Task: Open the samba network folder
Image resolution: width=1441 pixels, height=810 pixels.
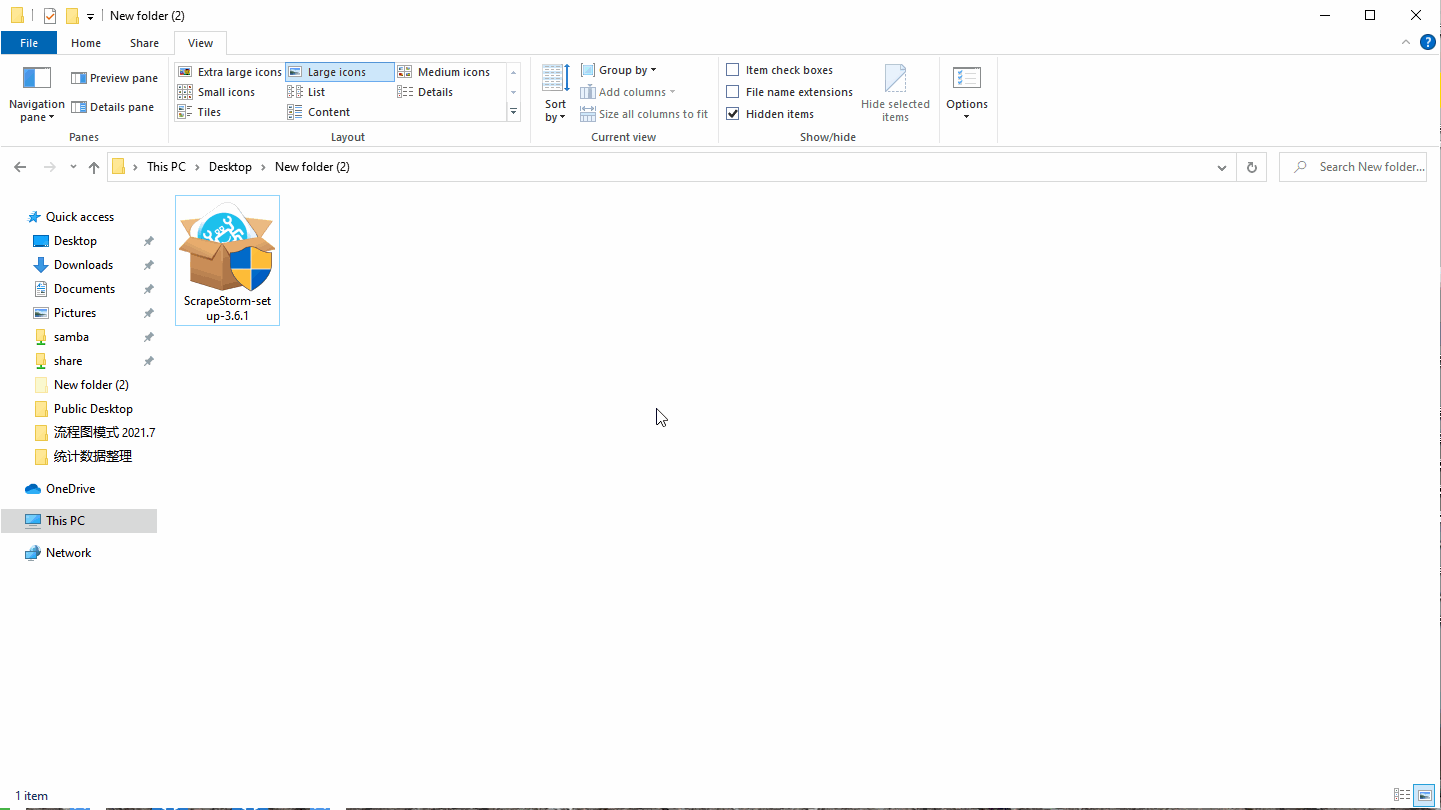Action: (x=71, y=337)
